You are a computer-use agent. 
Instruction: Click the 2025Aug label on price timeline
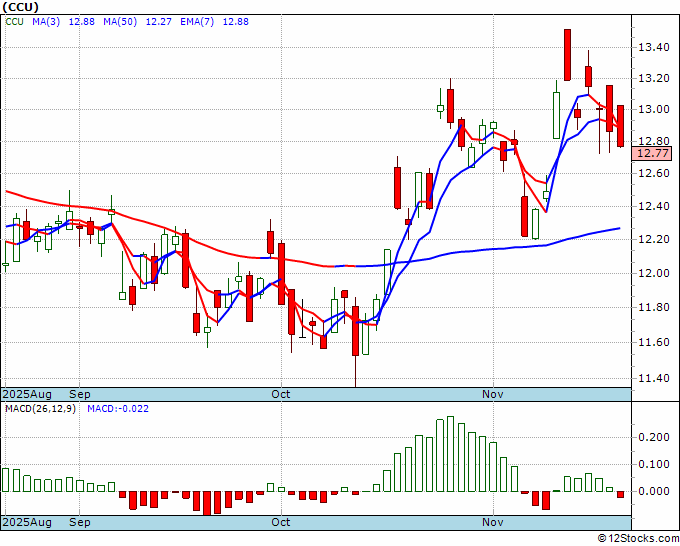coord(27,394)
